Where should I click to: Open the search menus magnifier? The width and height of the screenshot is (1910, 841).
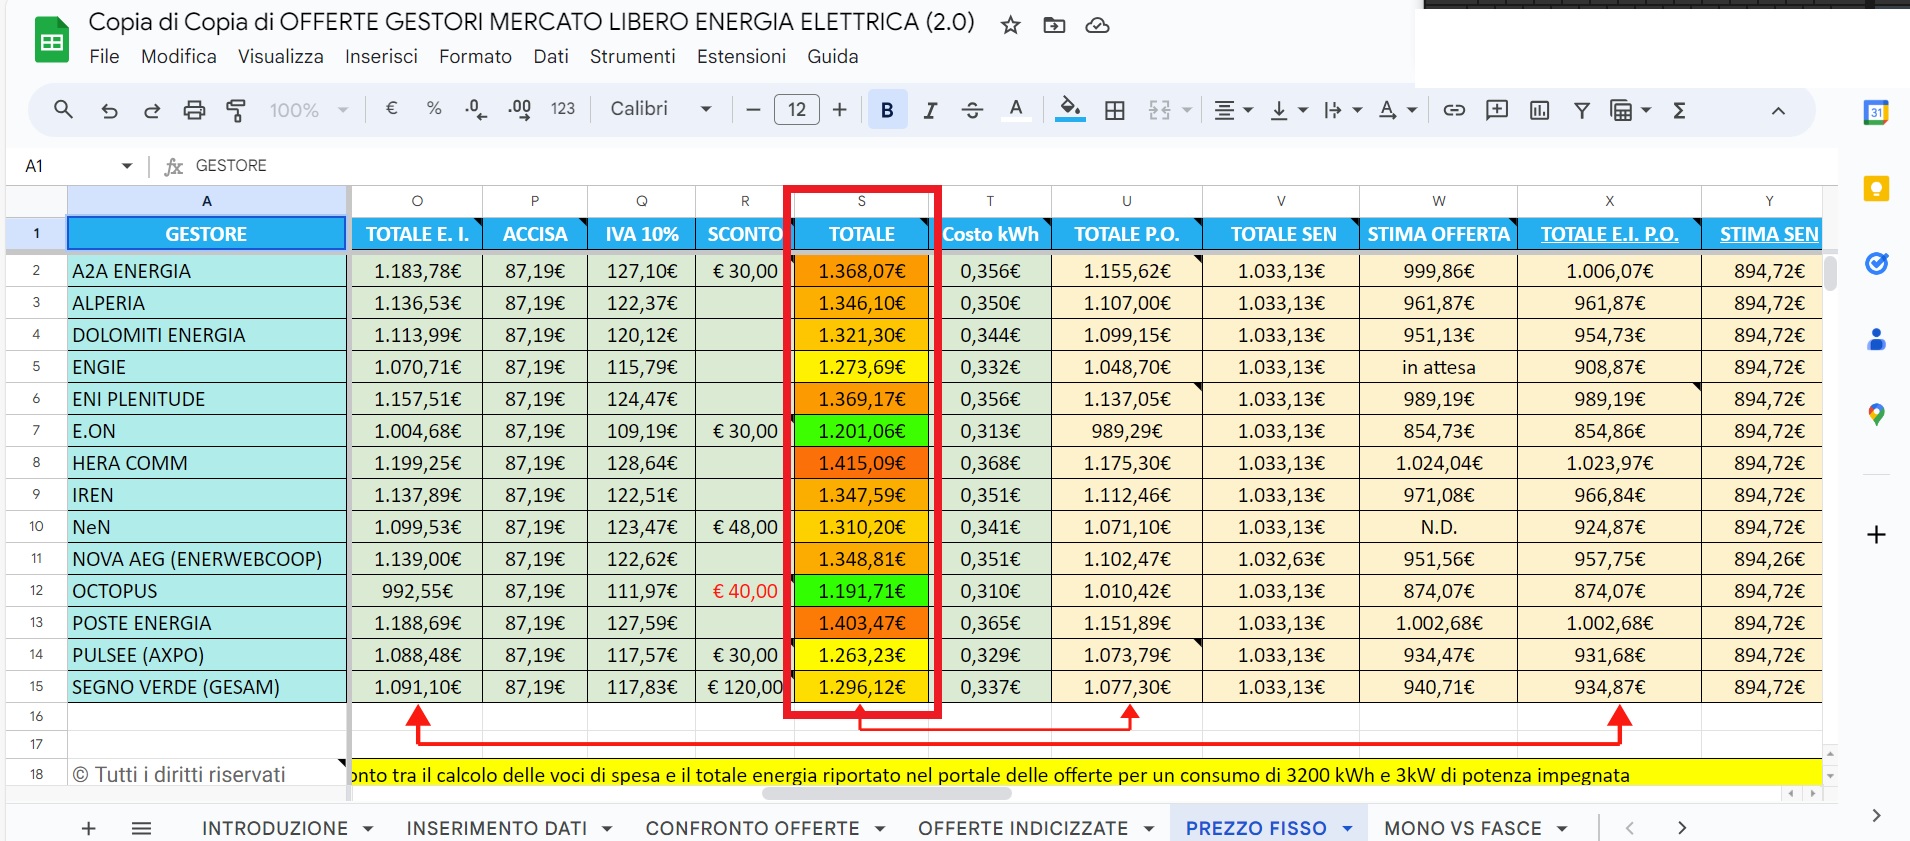tap(63, 110)
